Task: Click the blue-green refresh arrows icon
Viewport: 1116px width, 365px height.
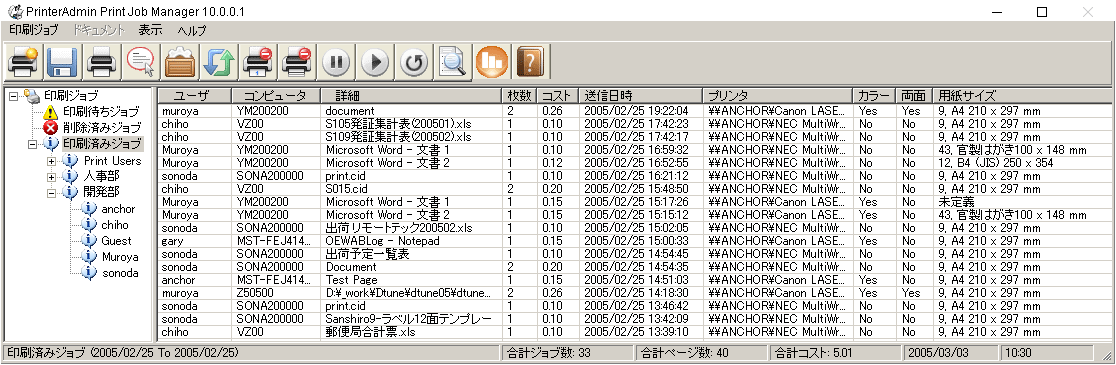Action: point(219,62)
